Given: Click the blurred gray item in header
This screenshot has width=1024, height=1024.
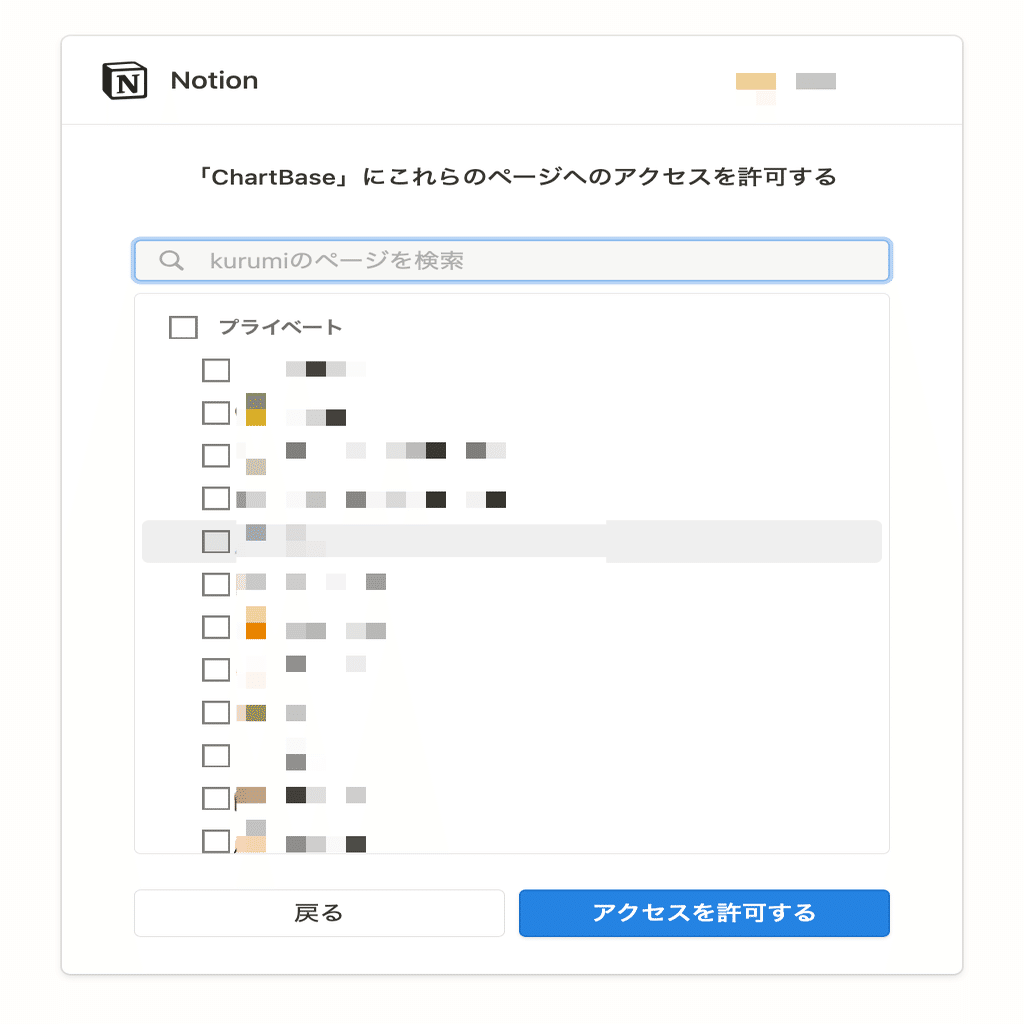Looking at the screenshot, I should pyautogui.click(x=816, y=81).
